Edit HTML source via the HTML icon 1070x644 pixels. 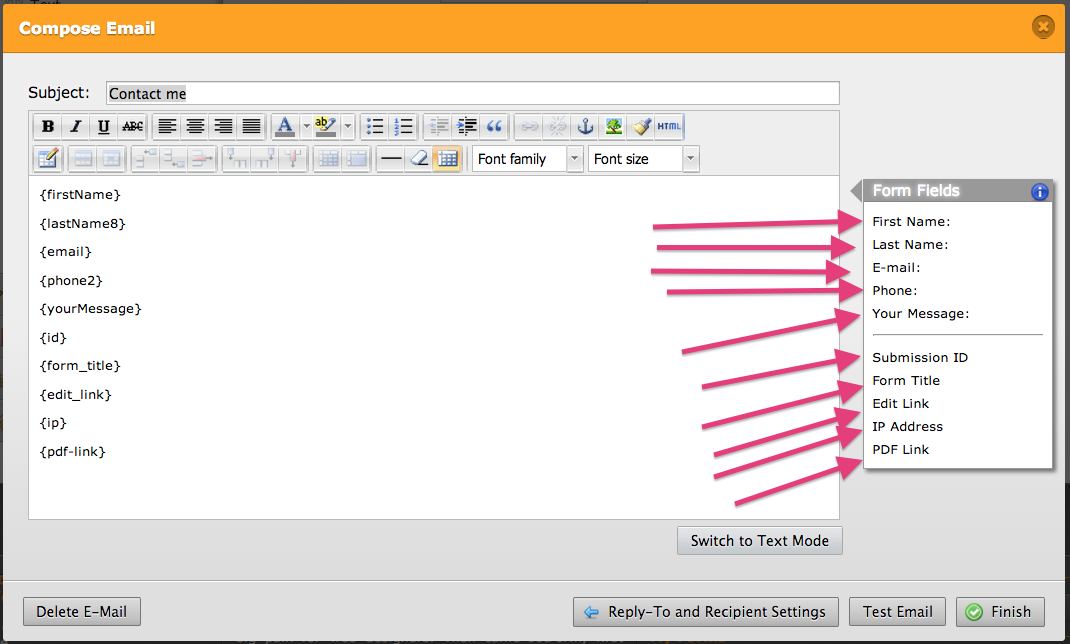[x=670, y=127]
